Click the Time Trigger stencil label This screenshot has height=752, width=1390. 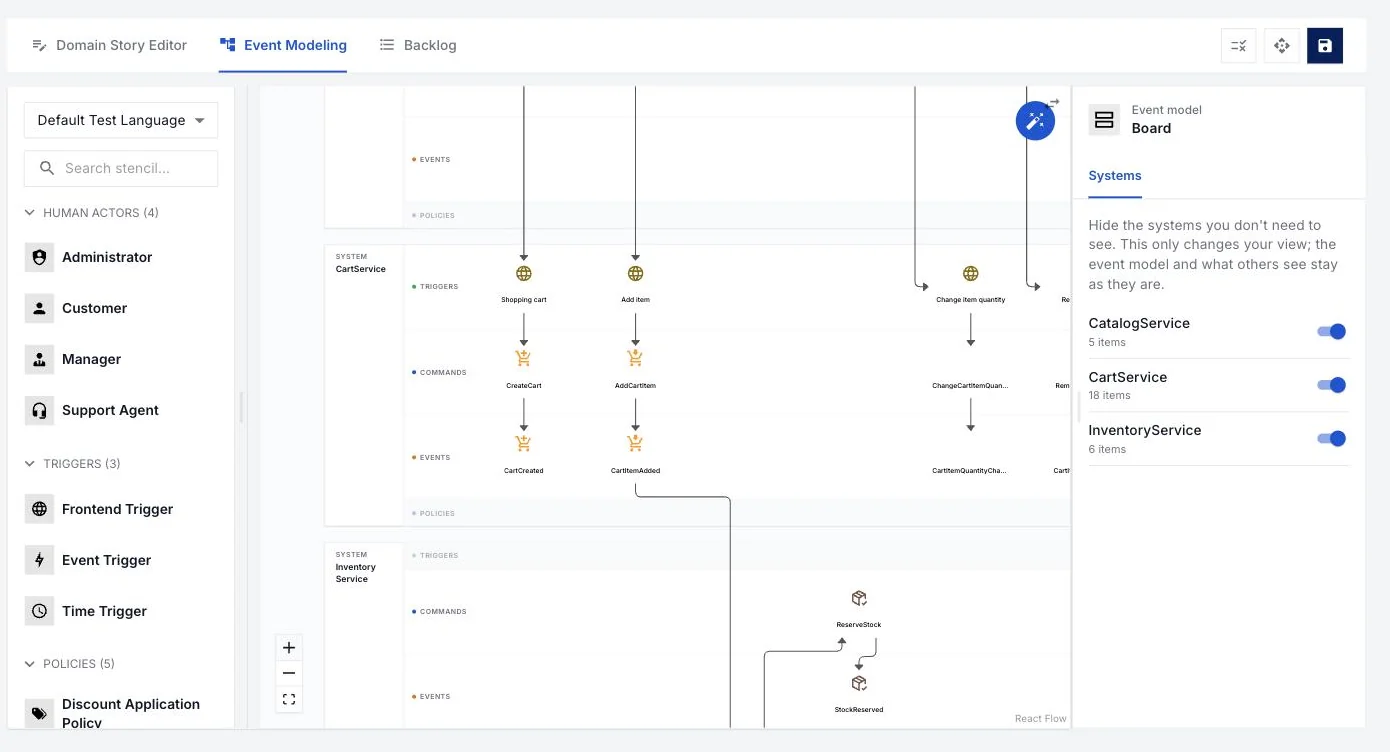tap(104, 611)
